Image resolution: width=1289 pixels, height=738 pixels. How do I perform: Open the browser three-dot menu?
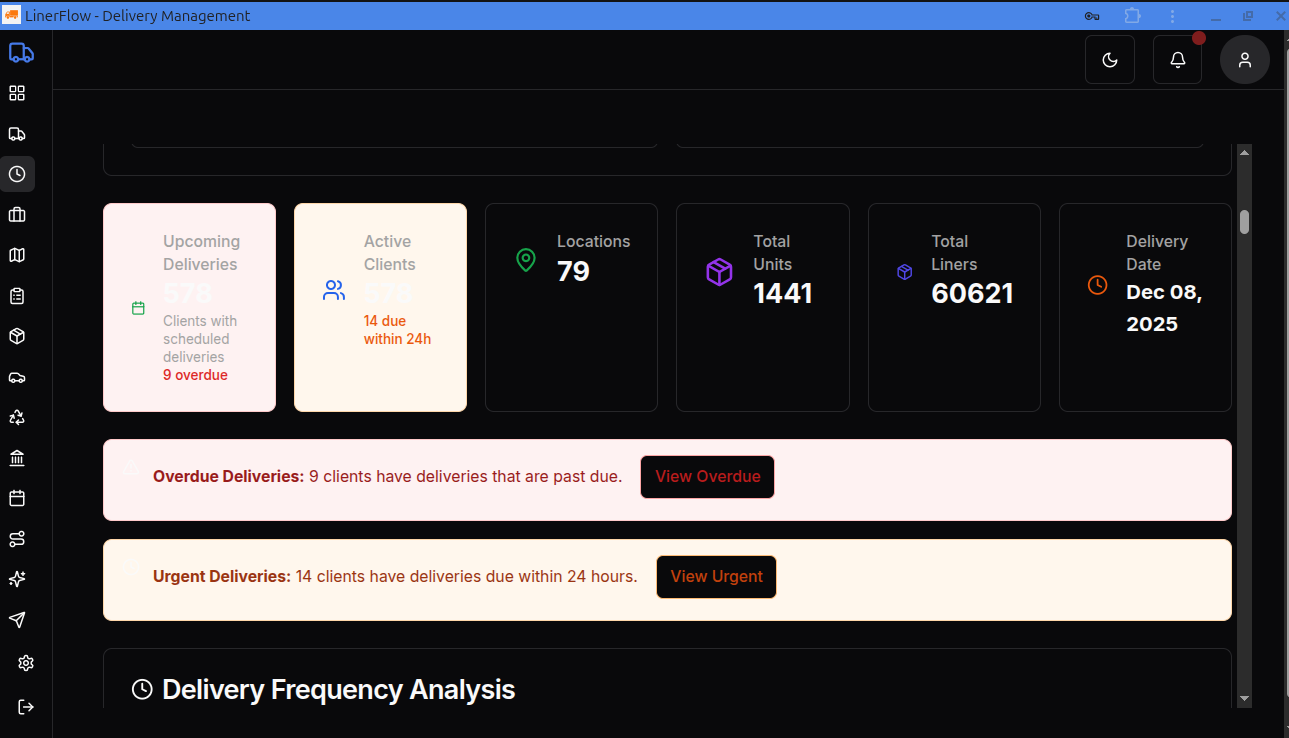(x=1171, y=15)
